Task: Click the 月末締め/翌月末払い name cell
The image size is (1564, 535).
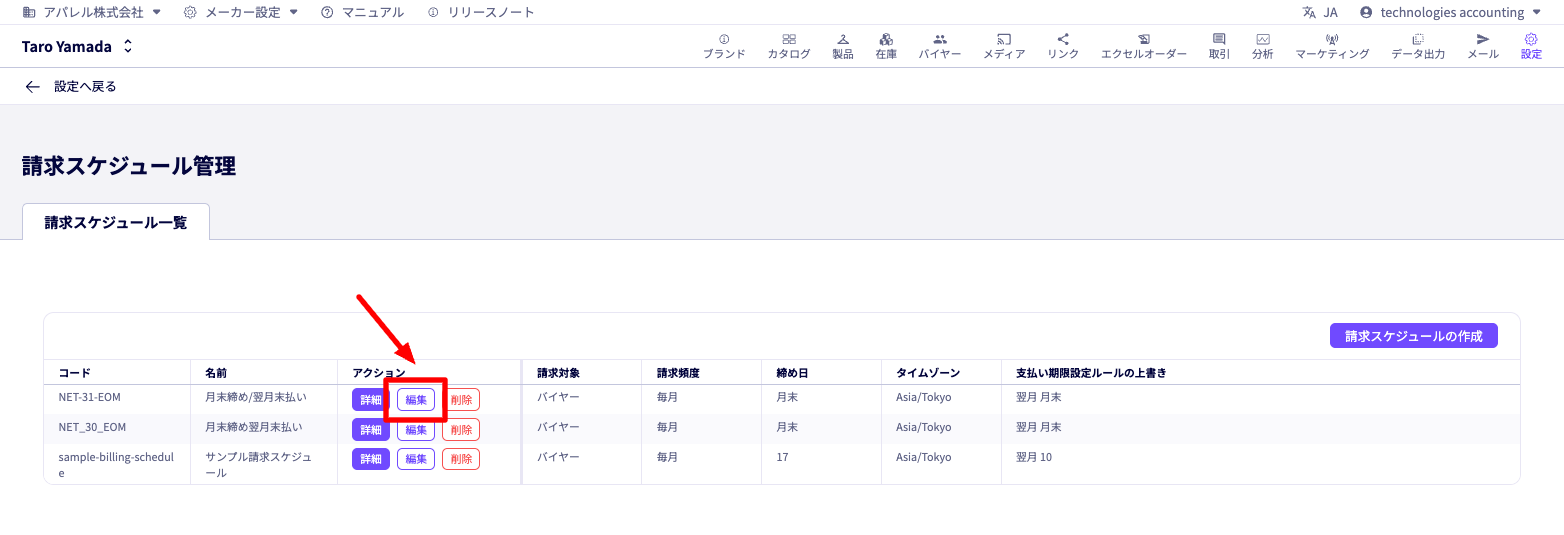Action: (256, 397)
